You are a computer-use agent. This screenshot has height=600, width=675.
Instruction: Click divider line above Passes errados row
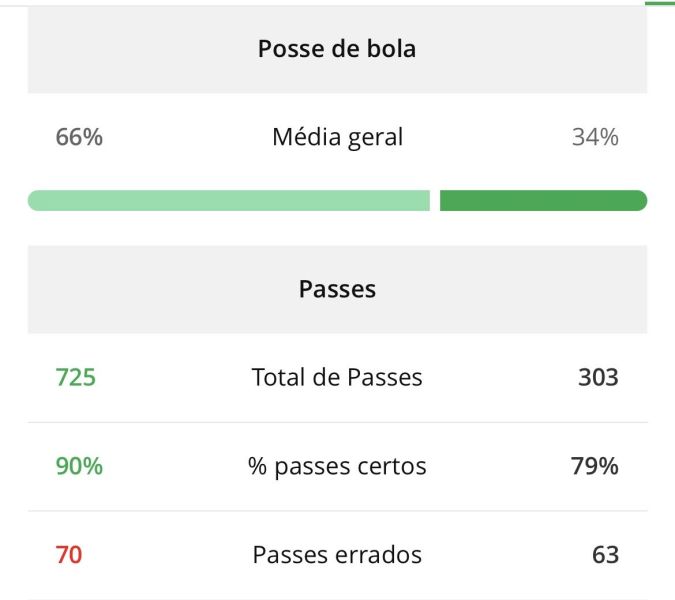pos(337,511)
